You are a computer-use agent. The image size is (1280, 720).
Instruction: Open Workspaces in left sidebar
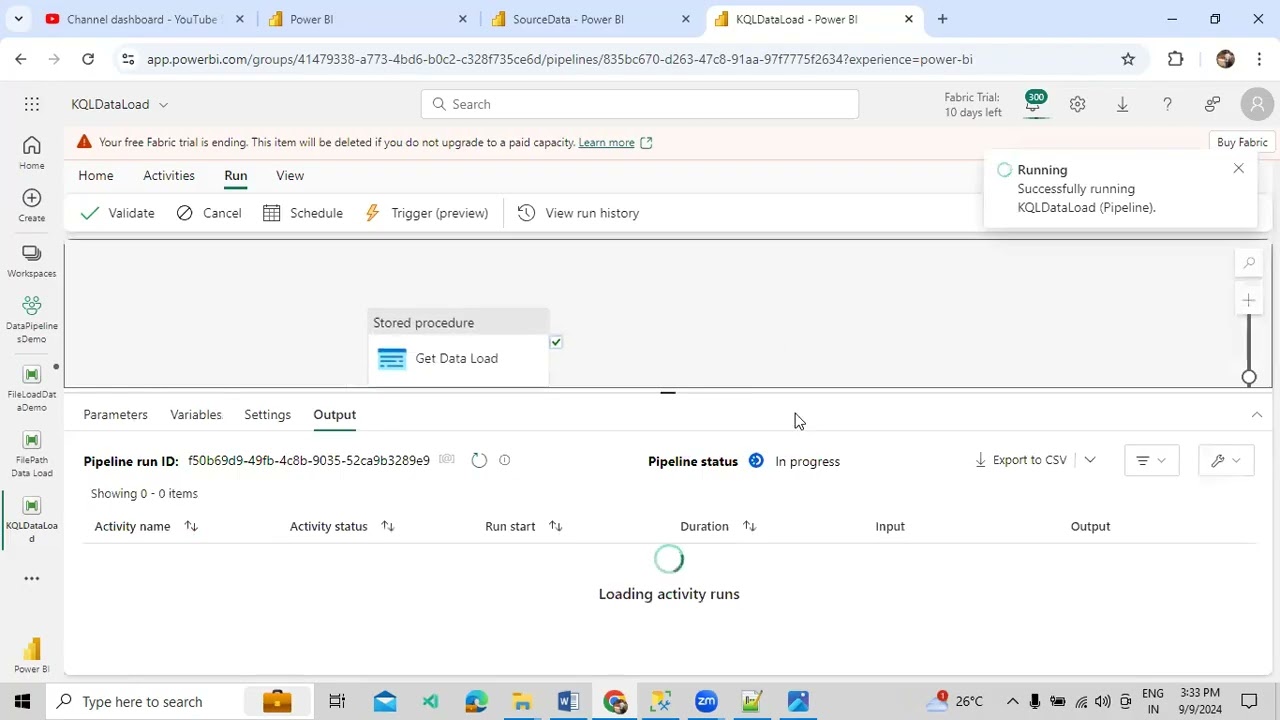click(x=32, y=261)
